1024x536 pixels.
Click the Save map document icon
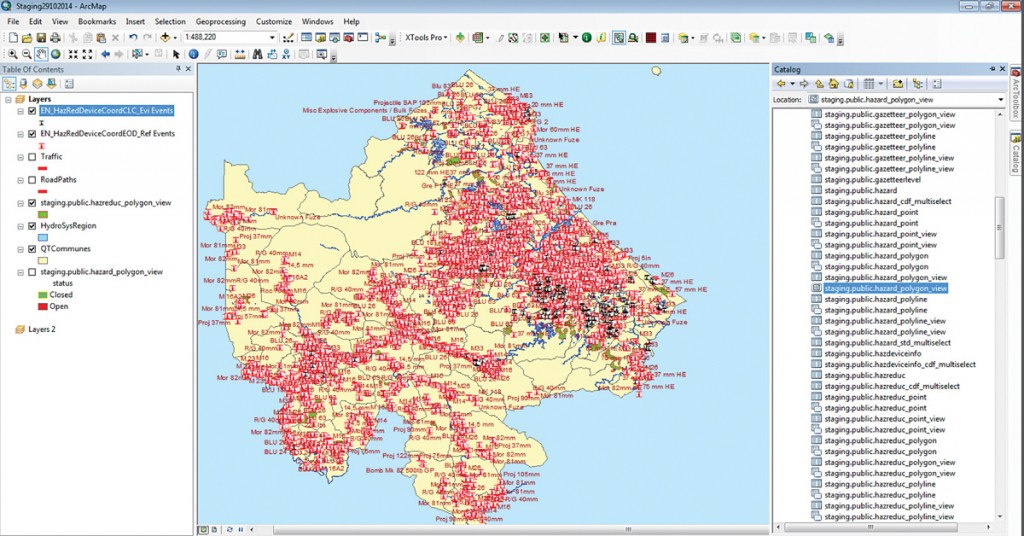coord(41,37)
